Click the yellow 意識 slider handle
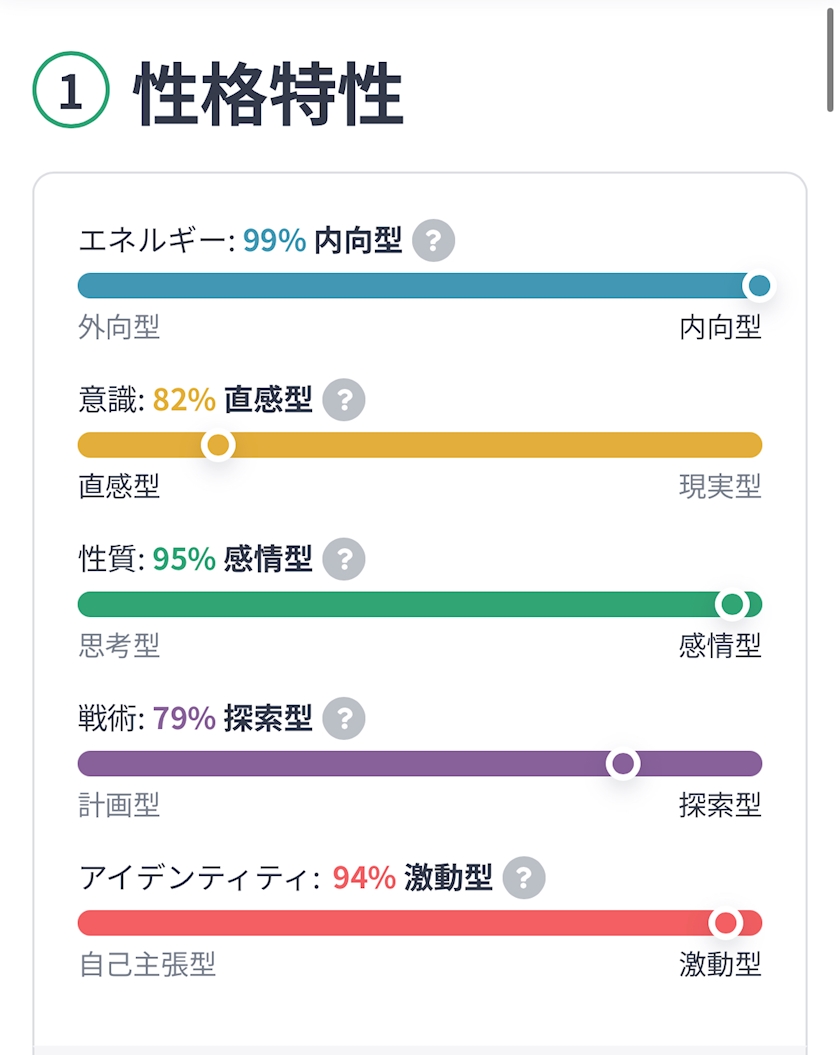The image size is (840, 1055). (x=218, y=445)
